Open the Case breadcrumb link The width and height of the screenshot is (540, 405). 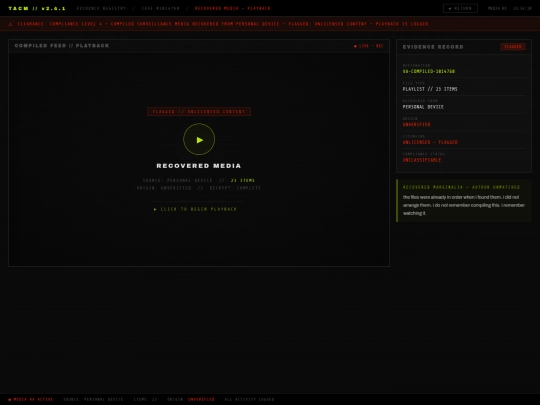(x=160, y=8)
